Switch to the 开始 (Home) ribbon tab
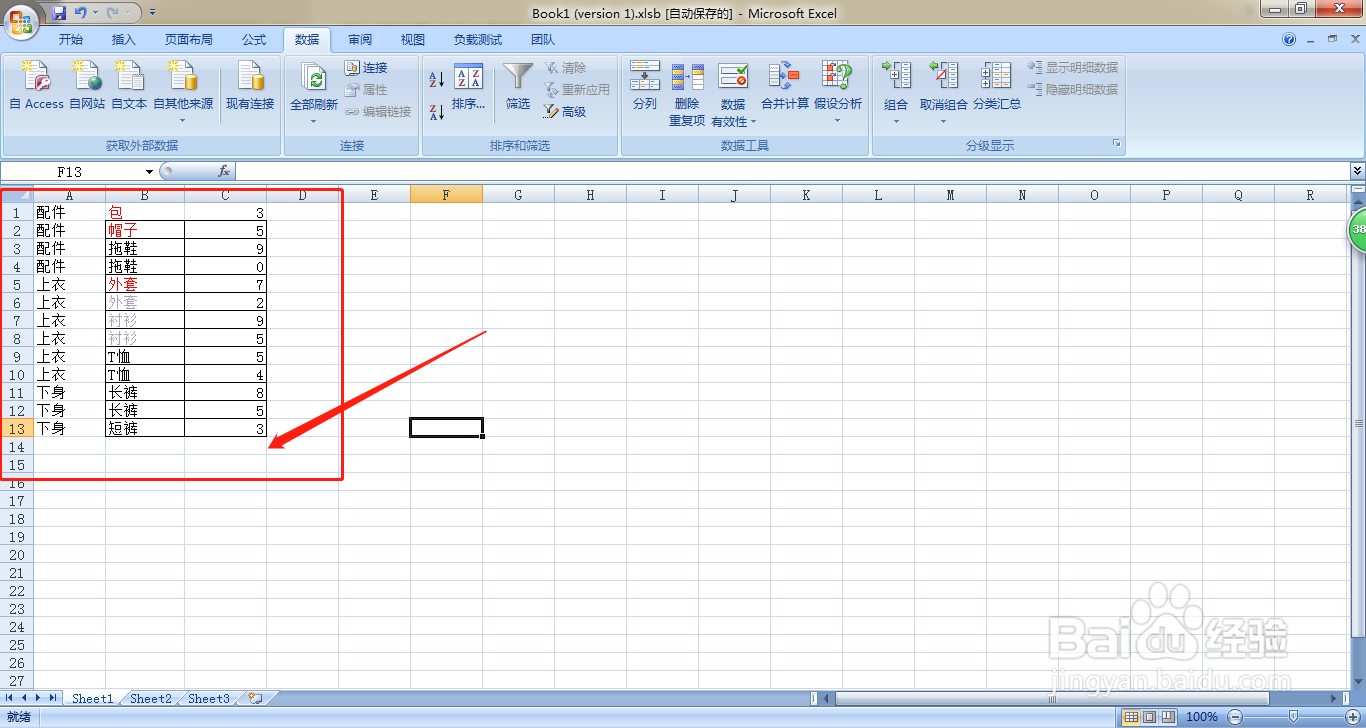 (x=71, y=40)
